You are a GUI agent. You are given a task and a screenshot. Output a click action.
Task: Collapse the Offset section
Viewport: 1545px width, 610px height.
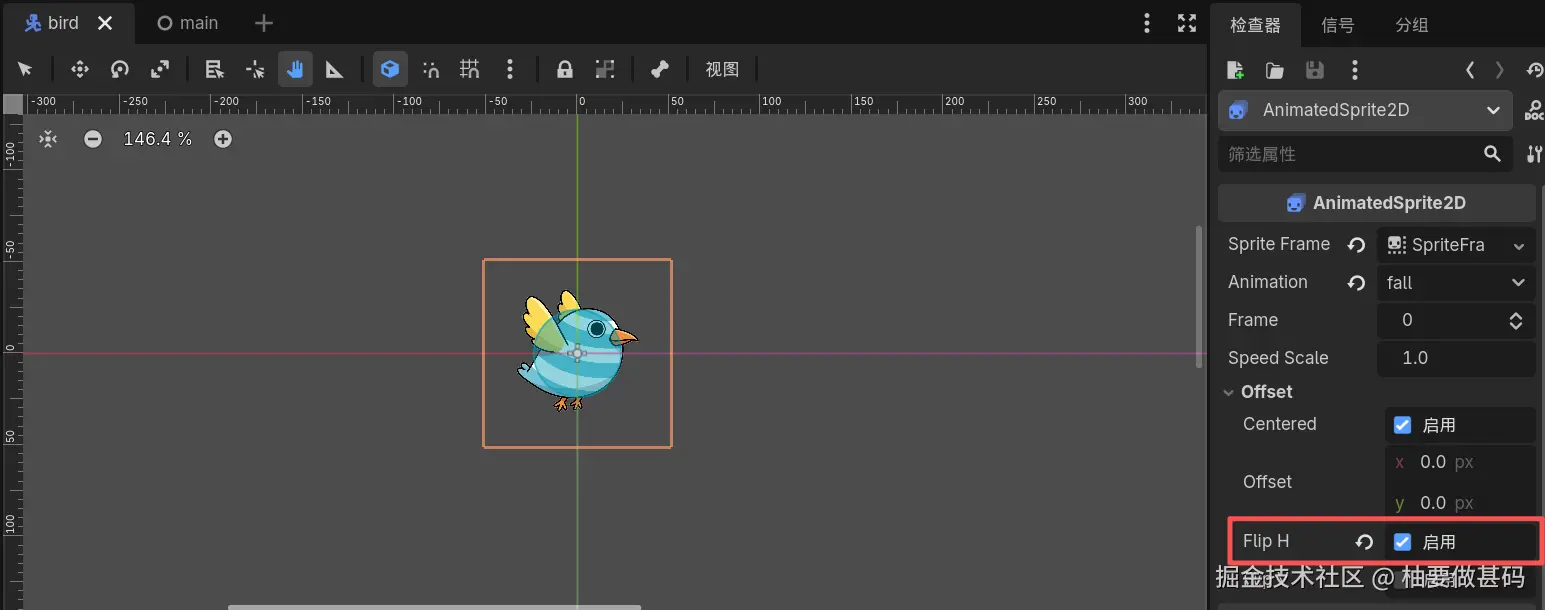[x=1229, y=391]
